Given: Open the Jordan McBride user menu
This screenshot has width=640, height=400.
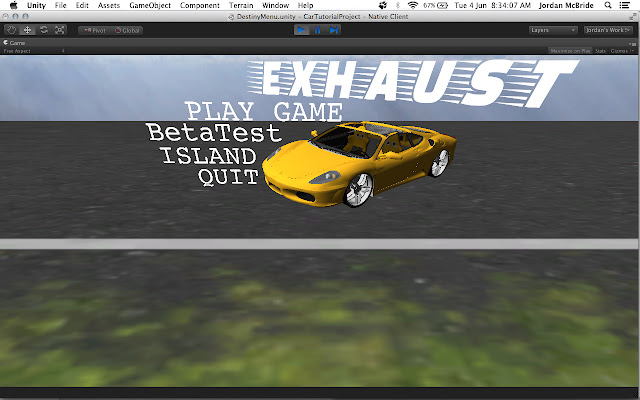Looking at the screenshot, I should pyautogui.click(x=565, y=5).
